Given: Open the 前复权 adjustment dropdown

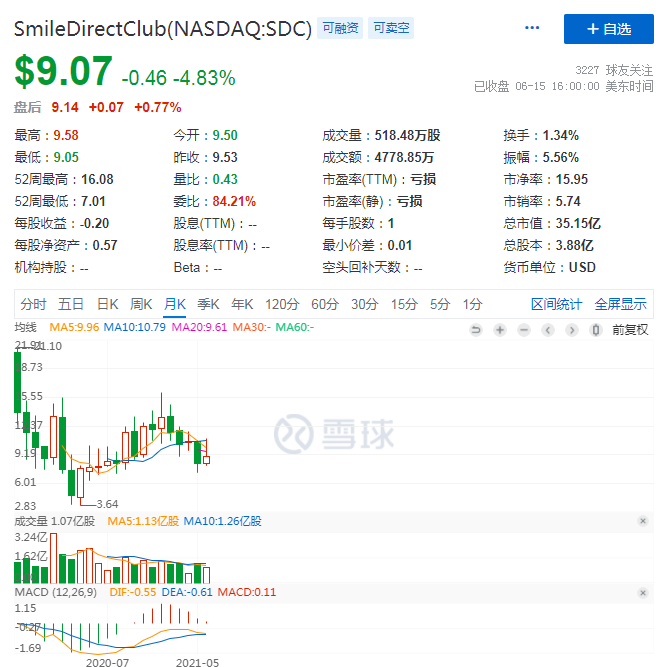Looking at the screenshot, I should 630,330.
